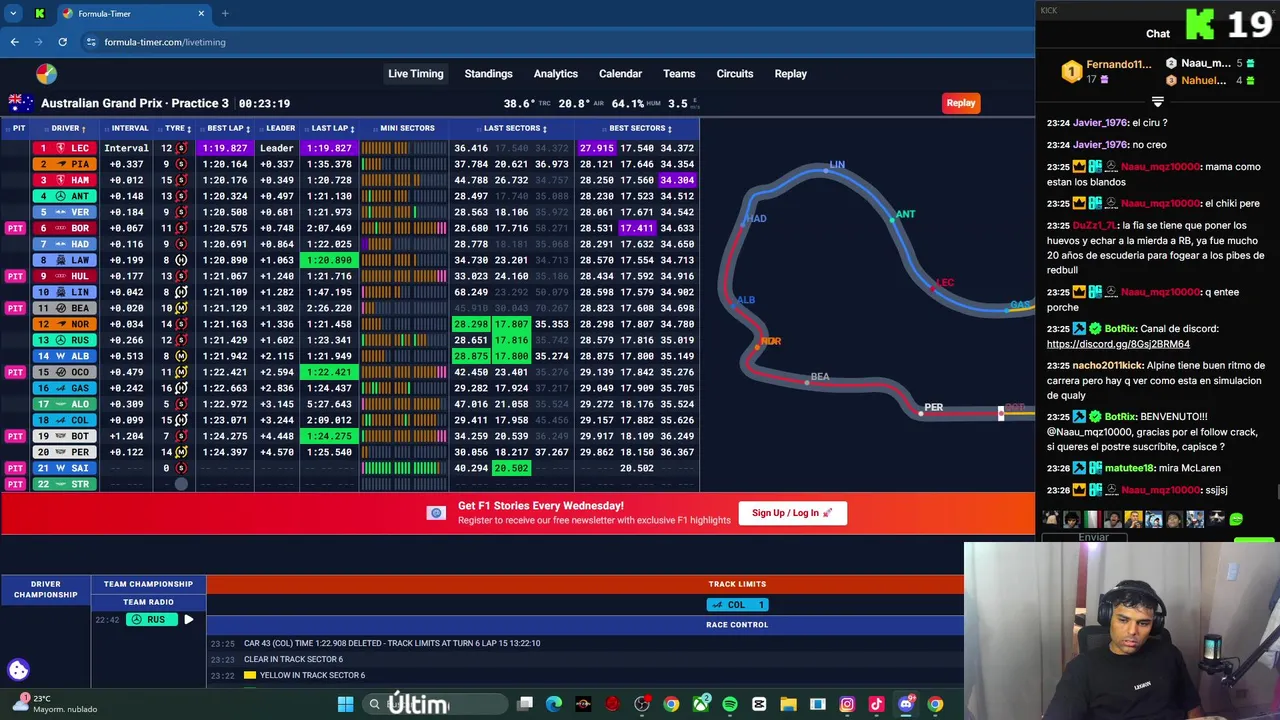Switch to Driver Championship tab
The height and width of the screenshot is (720, 1280).
(45, 589)
